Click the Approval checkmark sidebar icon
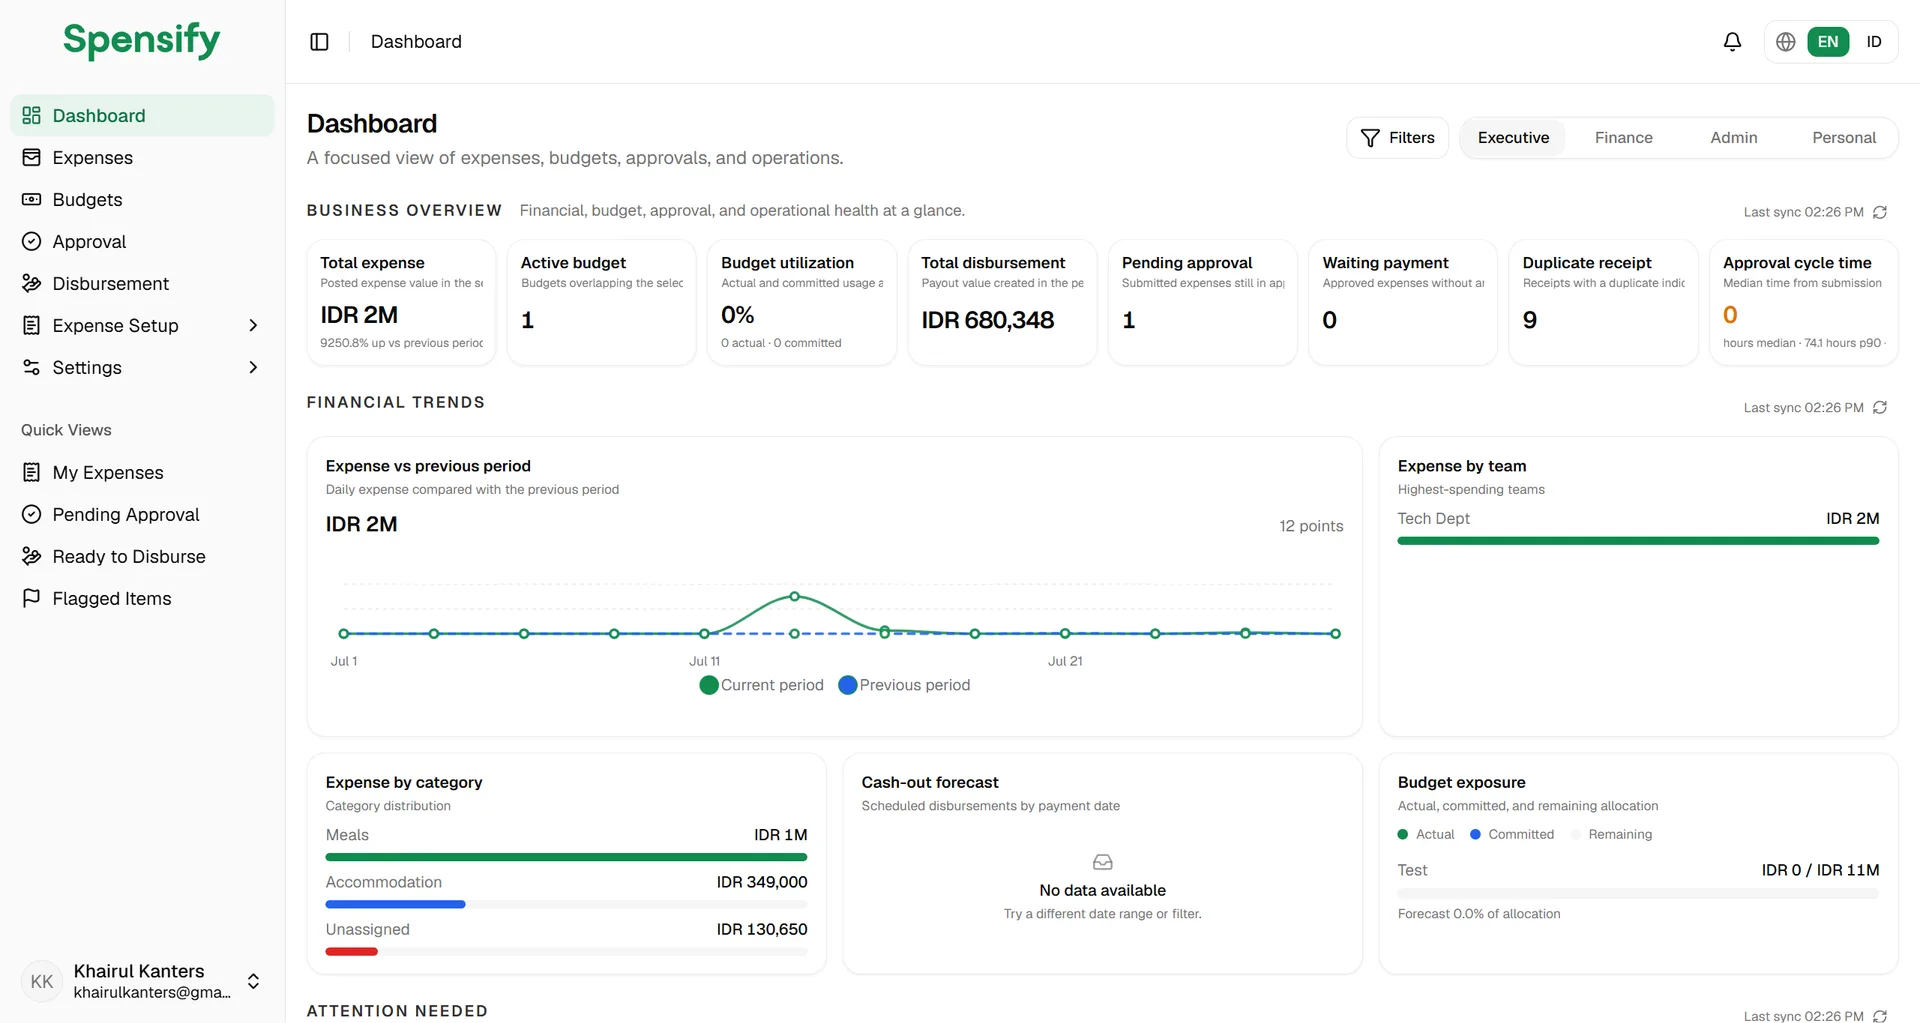Screen dimensions: 1920x1023 (32, 242)
